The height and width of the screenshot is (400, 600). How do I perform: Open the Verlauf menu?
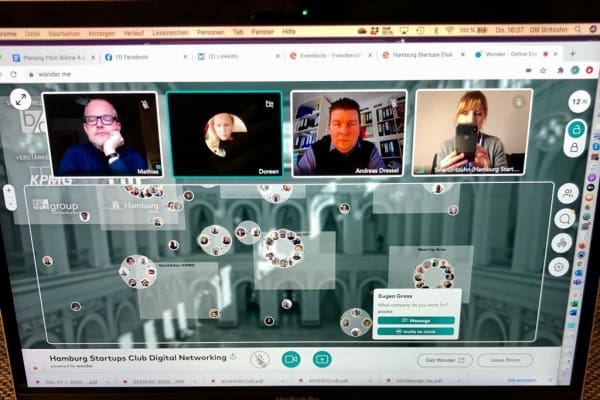coord(134,33)
